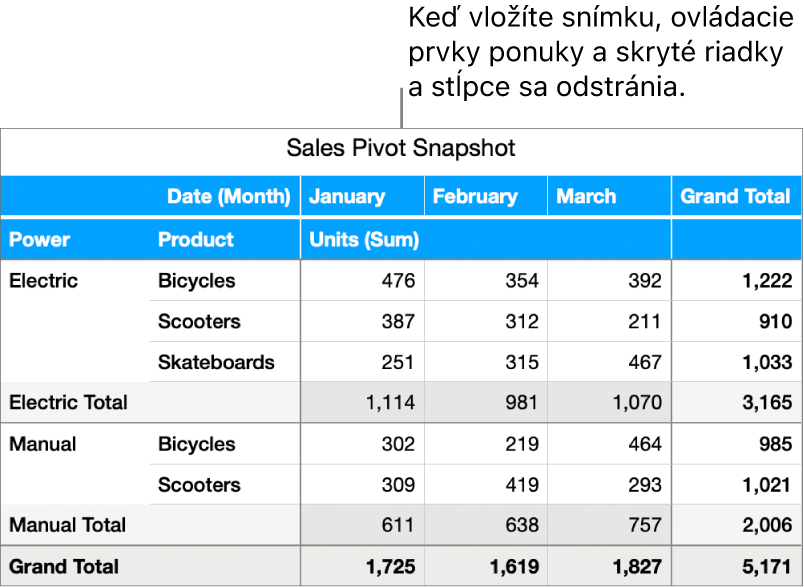Click the cell containing 476
The height and width of the screenshot is (587, 804).
point(397,281)
